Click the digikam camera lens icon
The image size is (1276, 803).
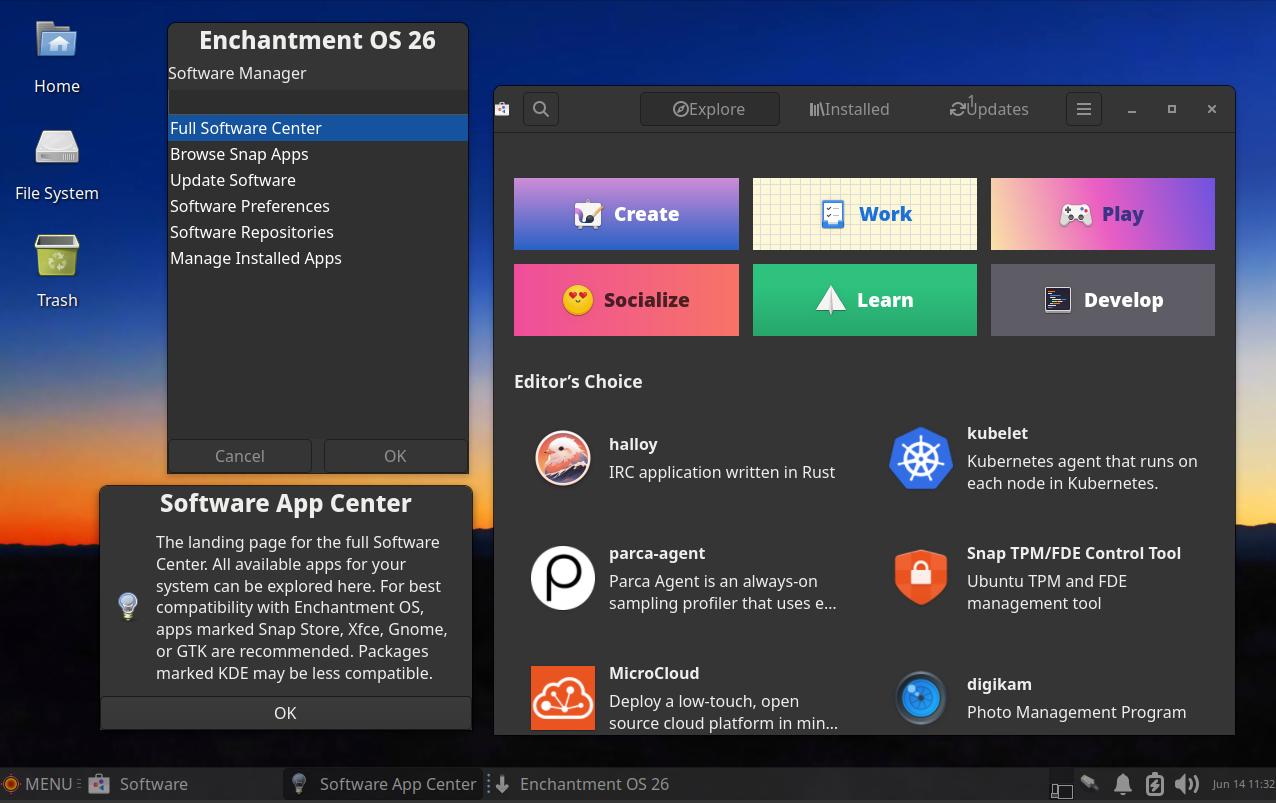[920, 698]
